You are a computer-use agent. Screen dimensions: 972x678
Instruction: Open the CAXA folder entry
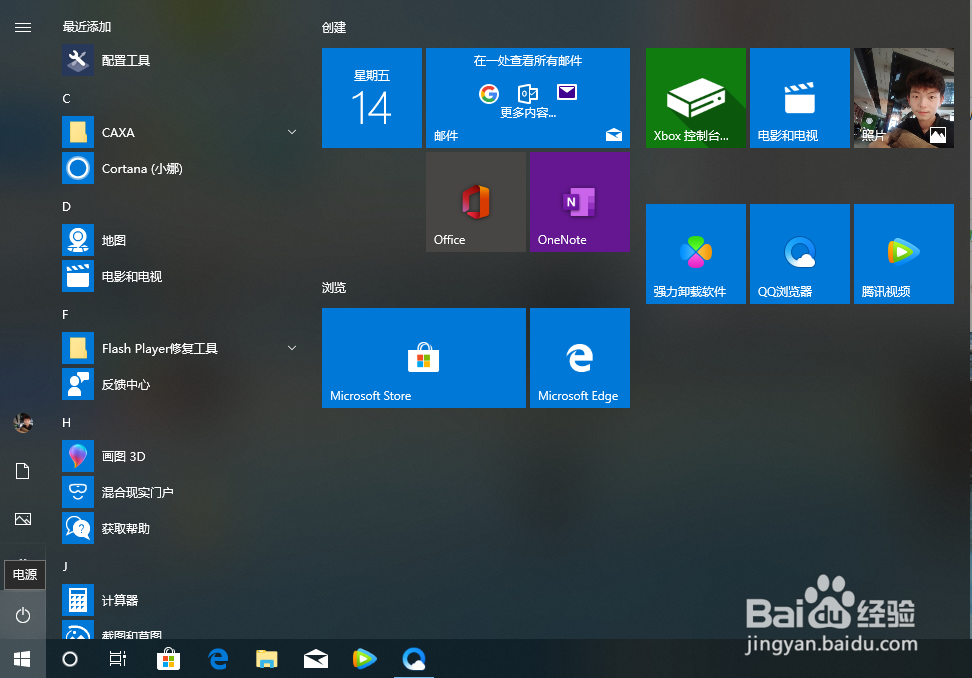click(180, 133)
